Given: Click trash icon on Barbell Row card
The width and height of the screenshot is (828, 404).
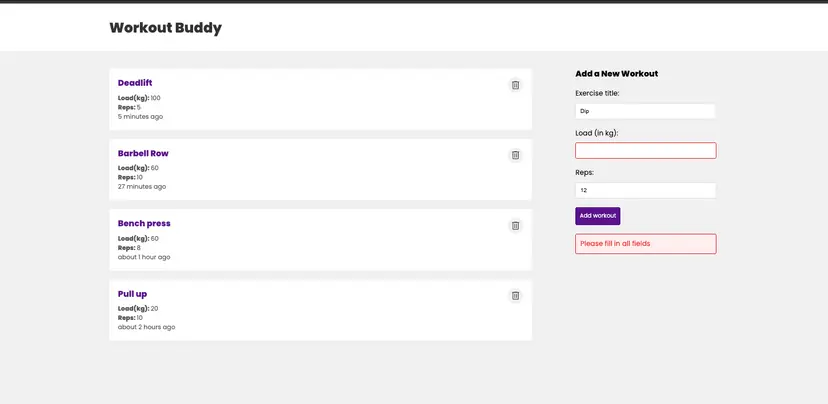Looking at the screenshot, I should click(x=515, y=155).
